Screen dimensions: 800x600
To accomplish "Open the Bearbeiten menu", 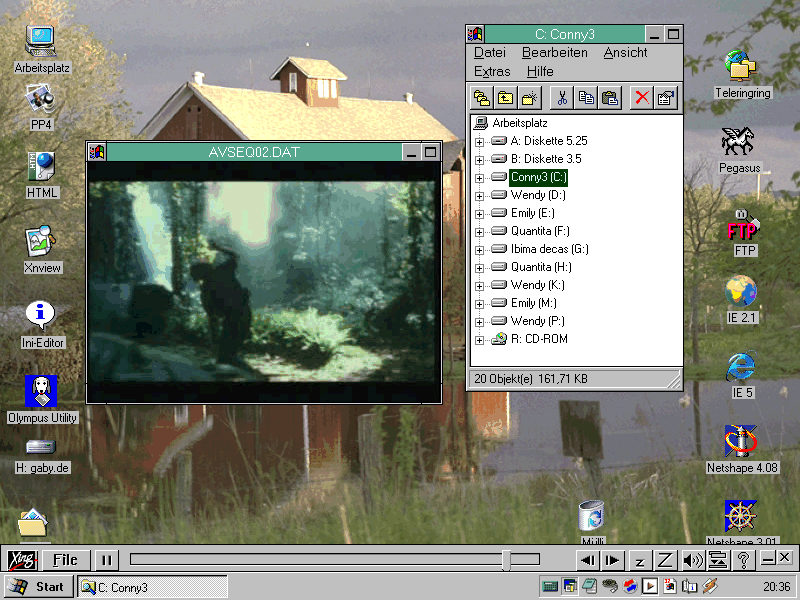I will [554, 52].
